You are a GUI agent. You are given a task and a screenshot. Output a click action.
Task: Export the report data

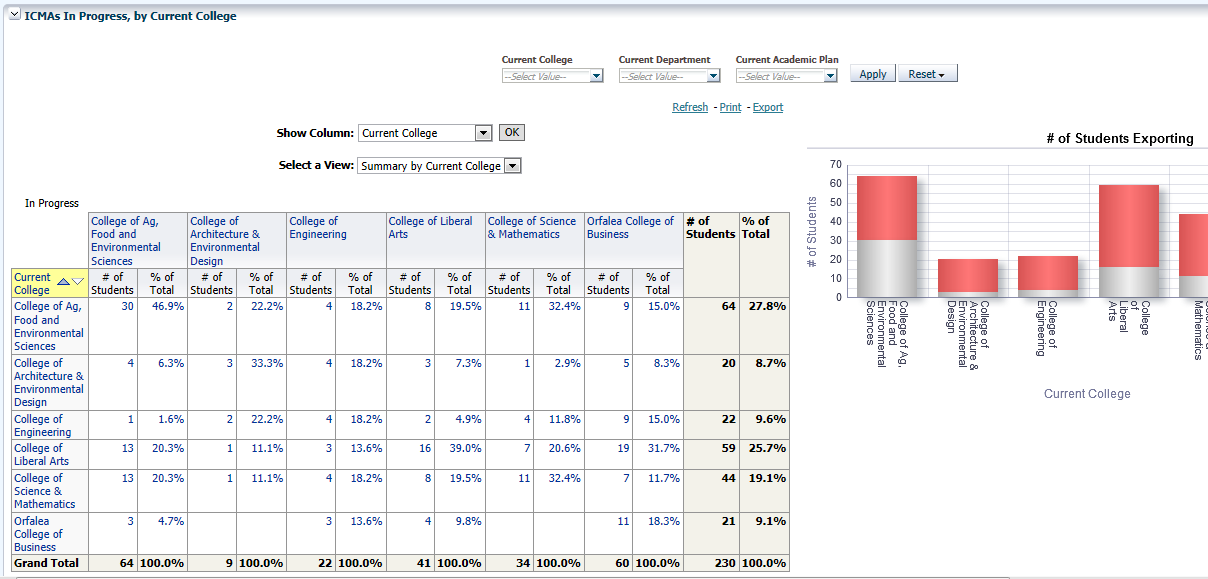768,107
